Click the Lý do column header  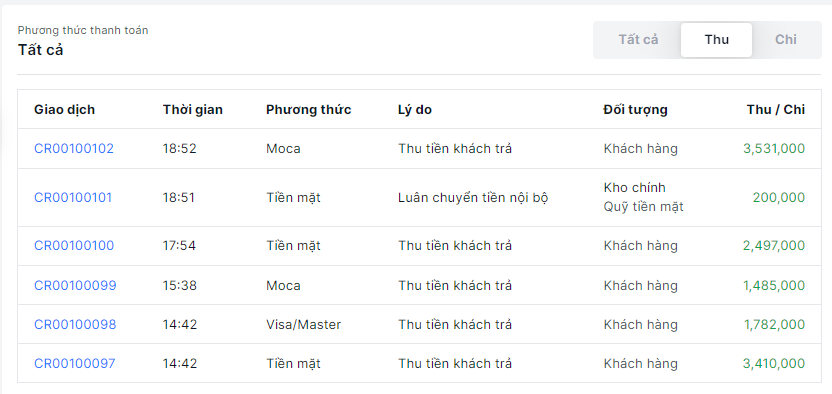pos(414,110)
